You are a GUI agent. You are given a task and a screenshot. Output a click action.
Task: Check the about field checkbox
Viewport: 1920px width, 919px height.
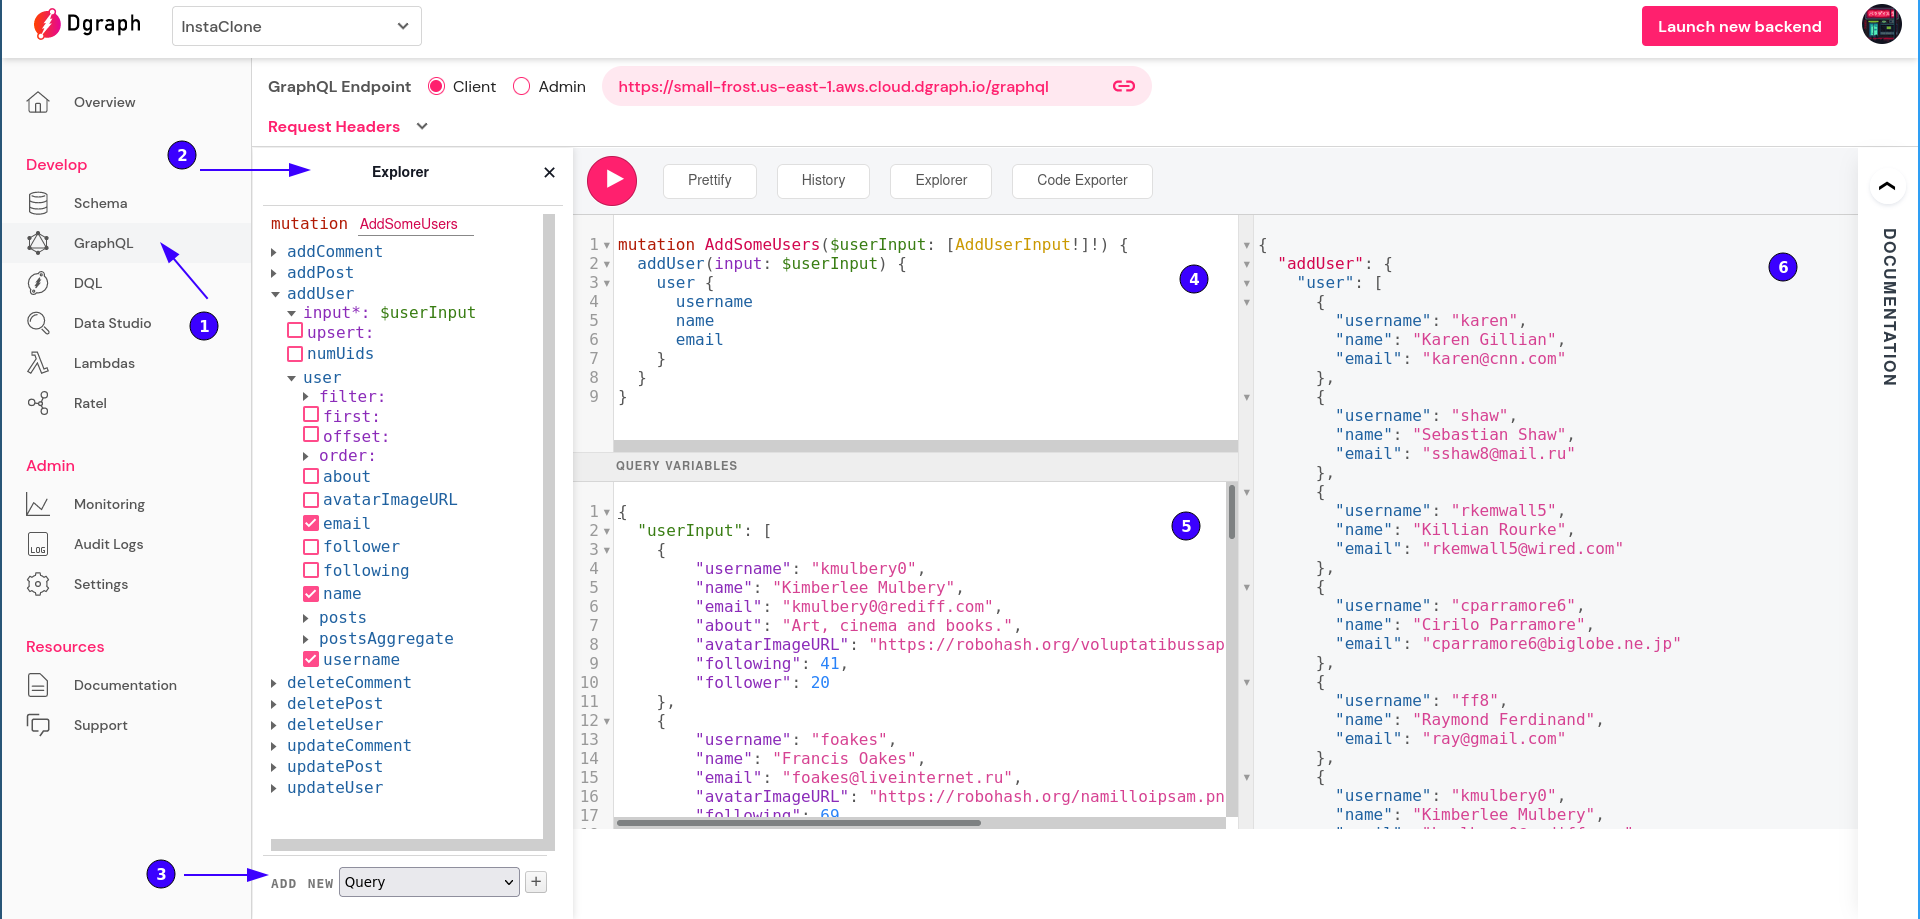[x=311, y=476]
